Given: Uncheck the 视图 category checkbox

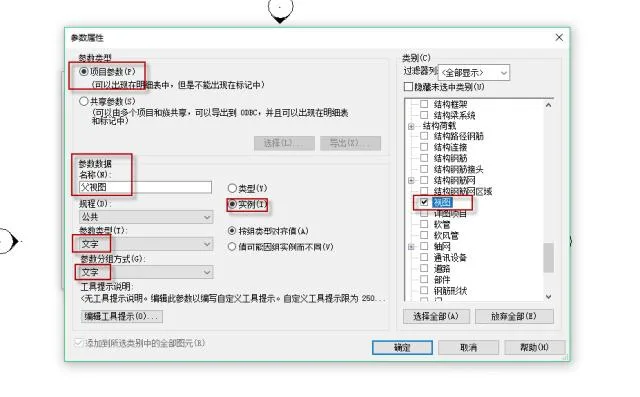Looking at the screenshot, I should pyautogui.click(x=424, y=202).
